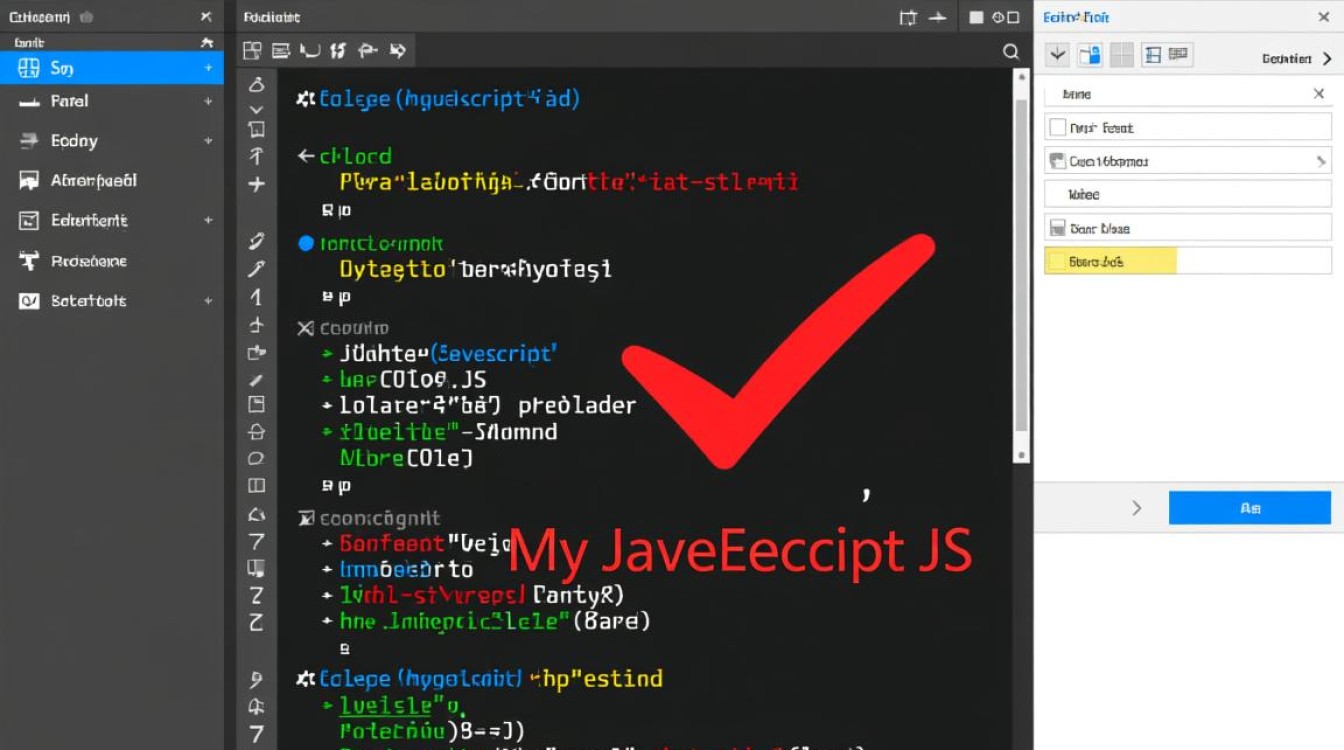Expand the plus on the highlighted blue row
The width and height of the screenshot is (1344, 750).
208,68
